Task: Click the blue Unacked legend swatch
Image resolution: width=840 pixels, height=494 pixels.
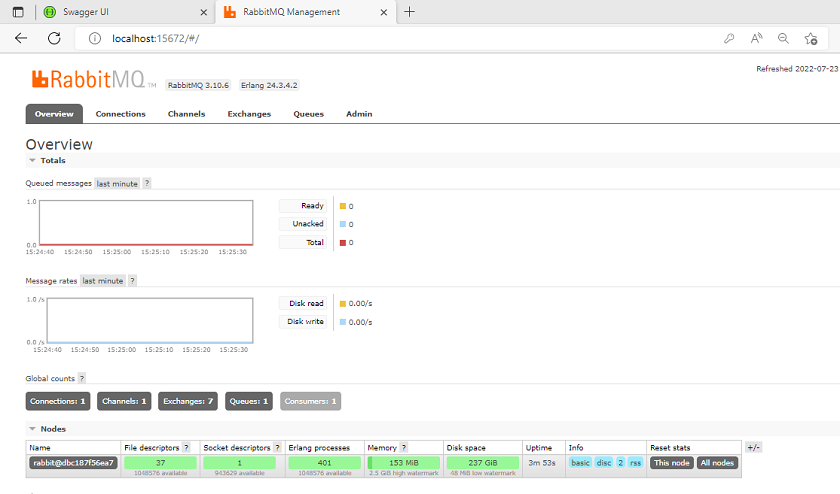Action: (343, 224)
